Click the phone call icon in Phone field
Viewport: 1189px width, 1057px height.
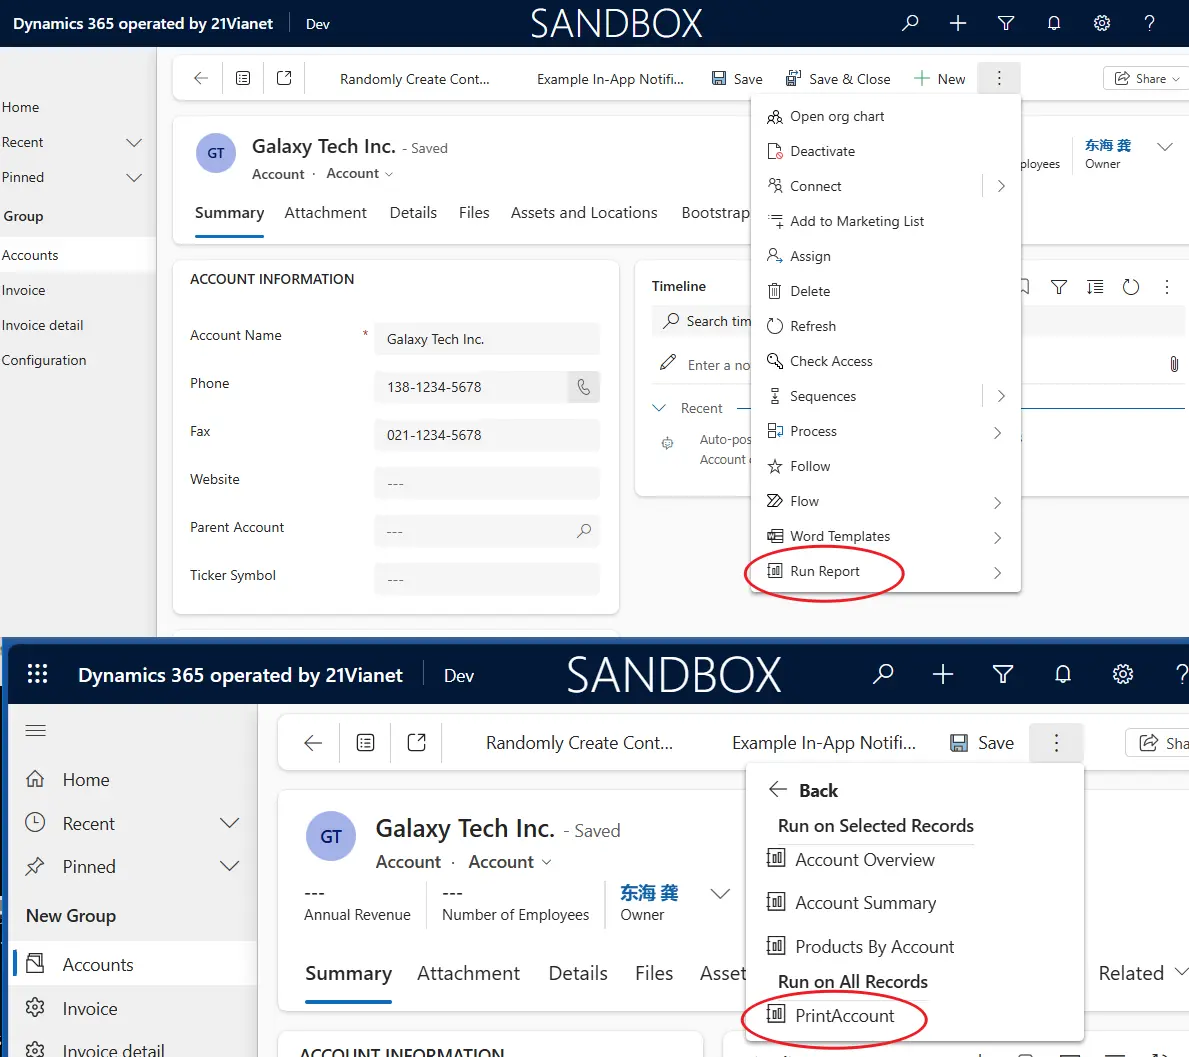click(583, 387)
